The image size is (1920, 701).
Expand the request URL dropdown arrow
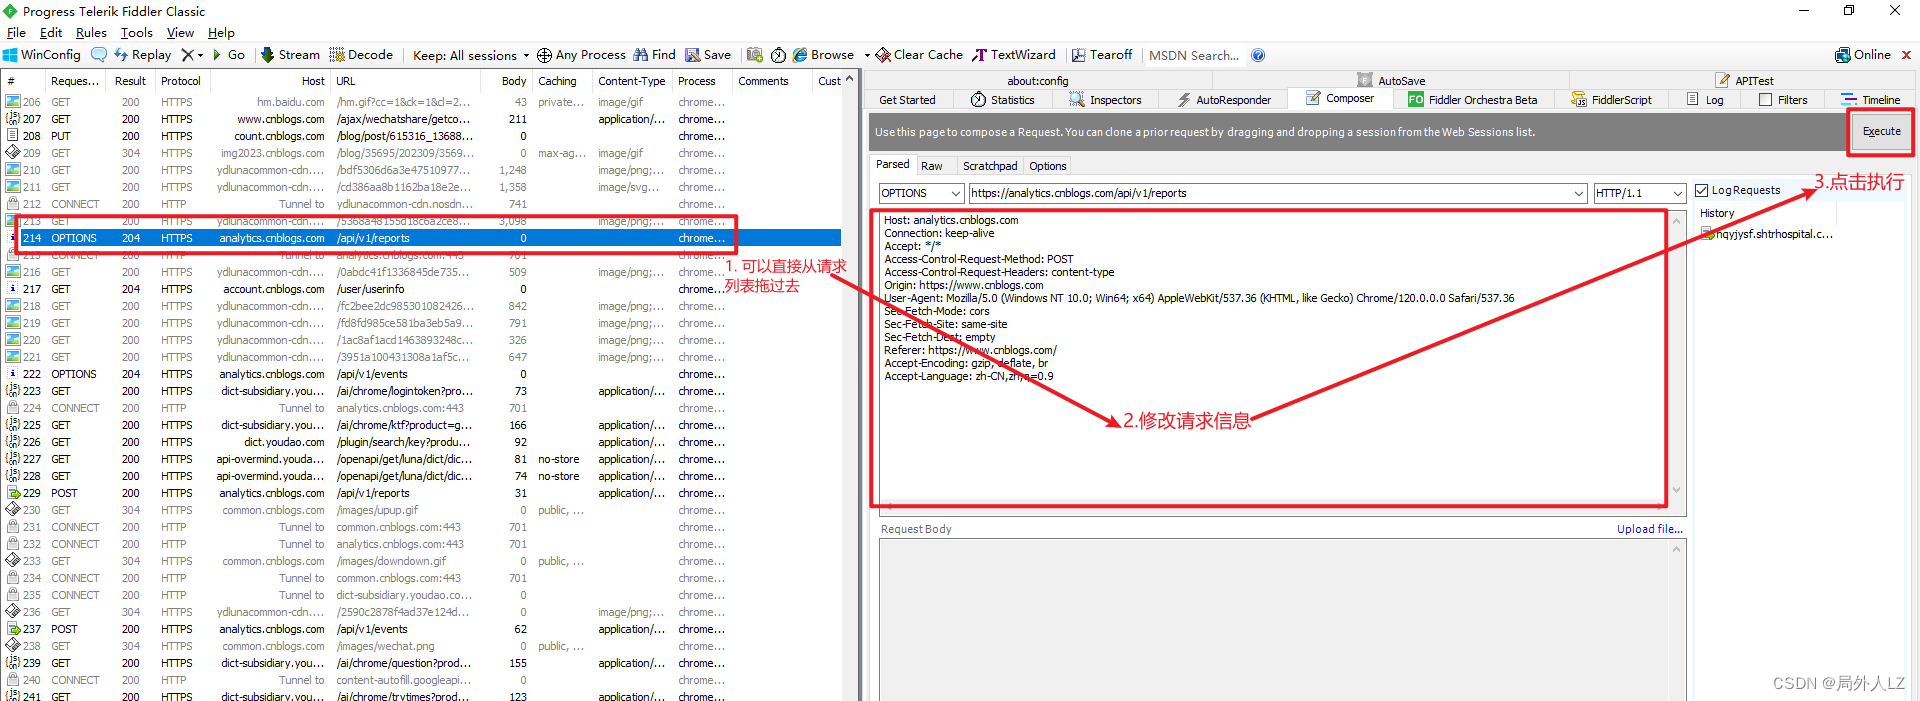click(1579, 193)
